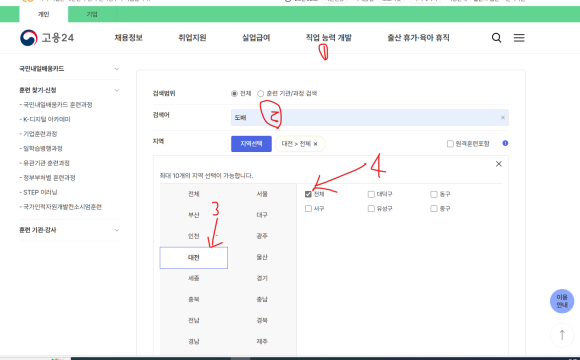Screen dimensions: 580x360
Task: Select 제주 in the region list
Action: click(262, 342)
